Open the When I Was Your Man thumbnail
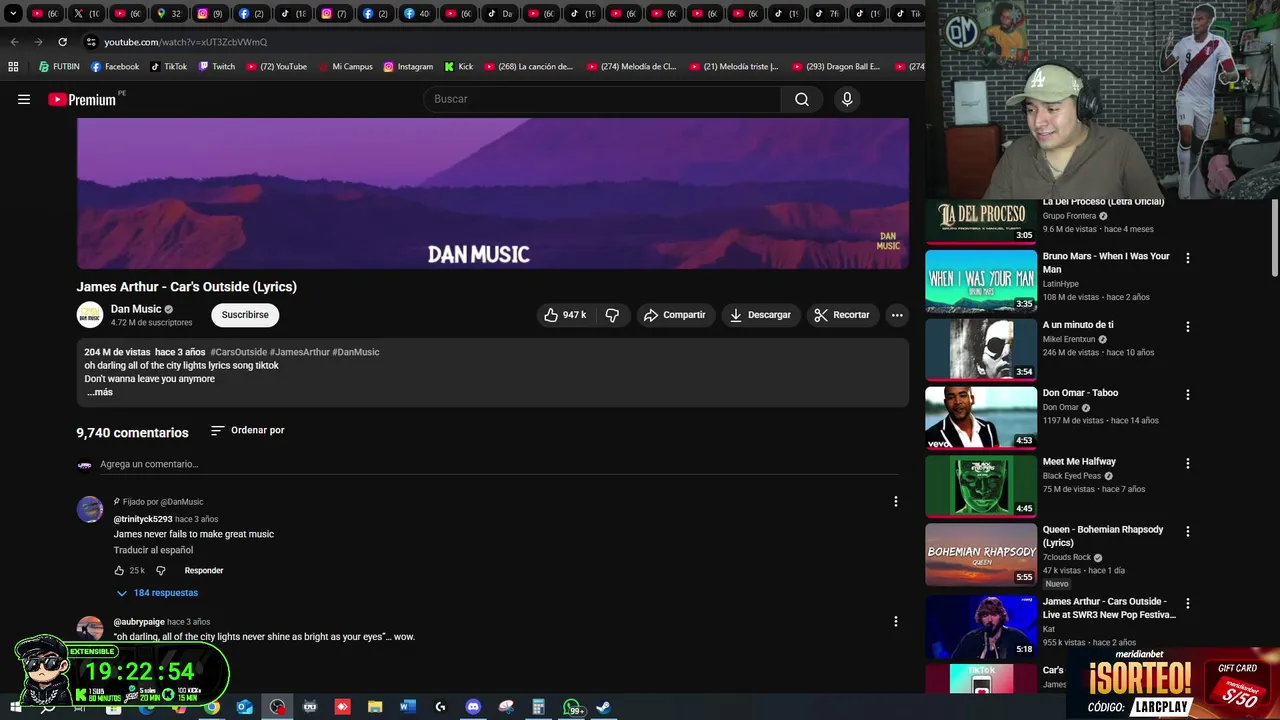This screenshot has width=1280, height=720. (x=981, y=280)
